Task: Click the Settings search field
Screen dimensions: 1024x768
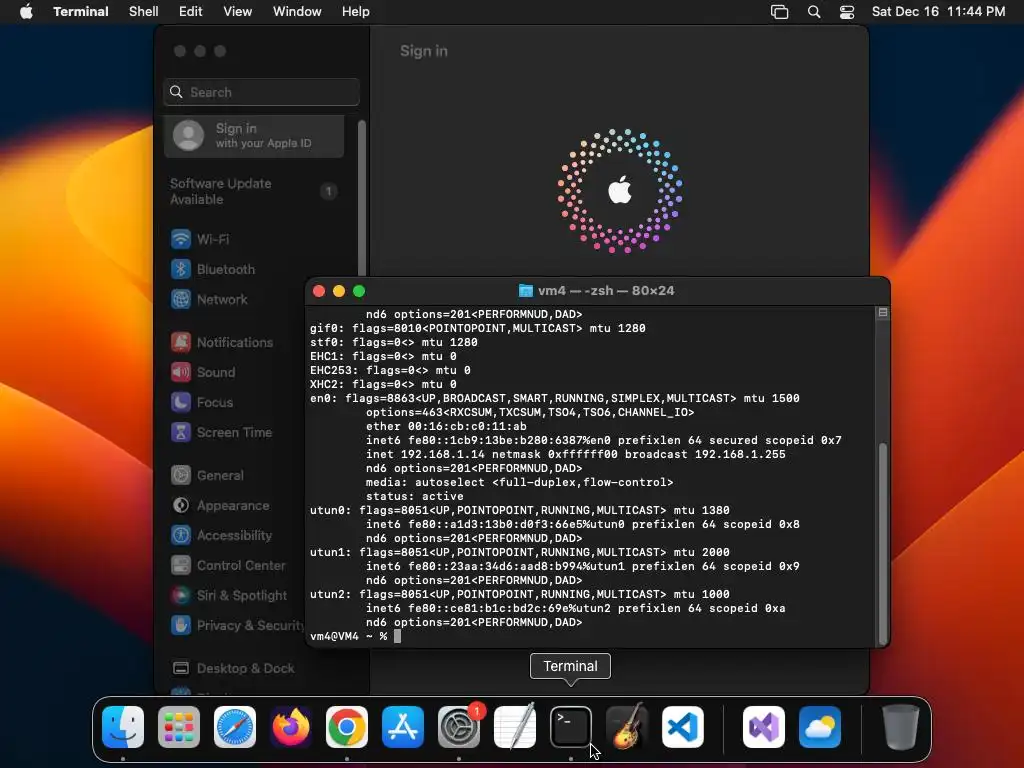Action: point(261,92)
